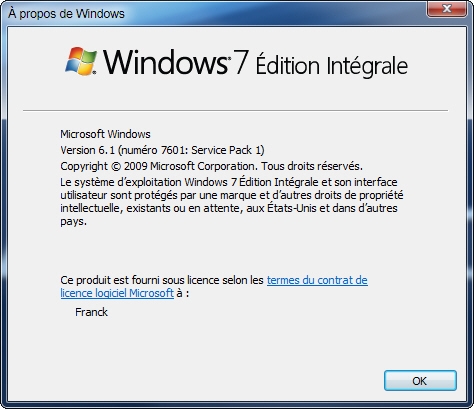Click the licensed user name Franck
The width and height of the screenshot is (474, 409).
click(x=91, y=312)
